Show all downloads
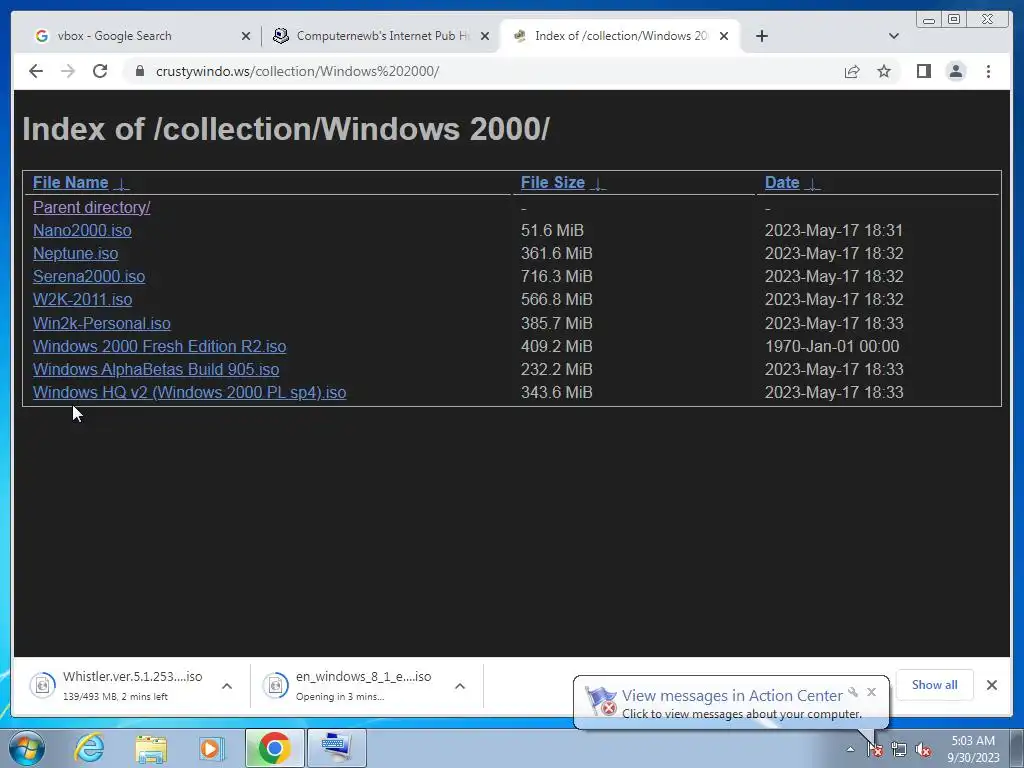 (935, 684)
